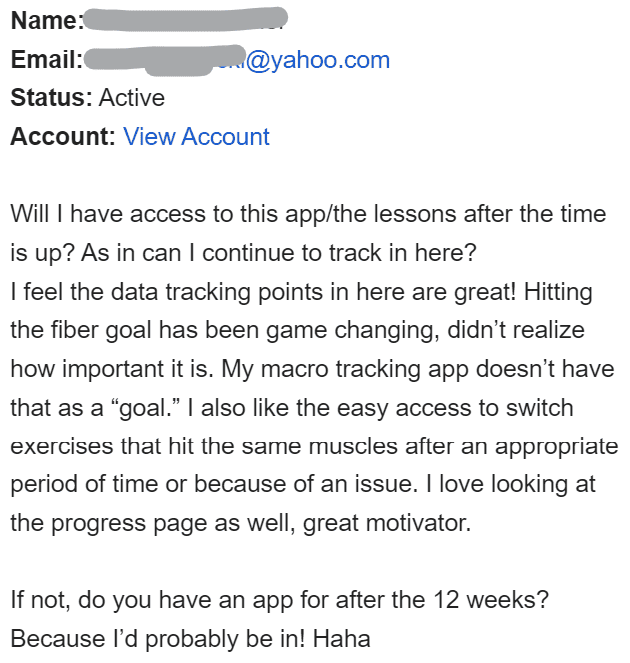Click the Active status value
The height and width of the screenshot is (663, 630).
pos(132,98)
